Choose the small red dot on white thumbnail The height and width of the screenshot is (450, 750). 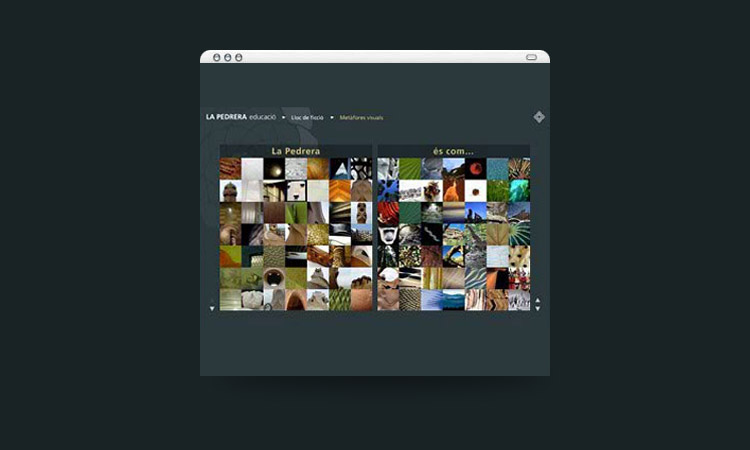click(476, 190)
